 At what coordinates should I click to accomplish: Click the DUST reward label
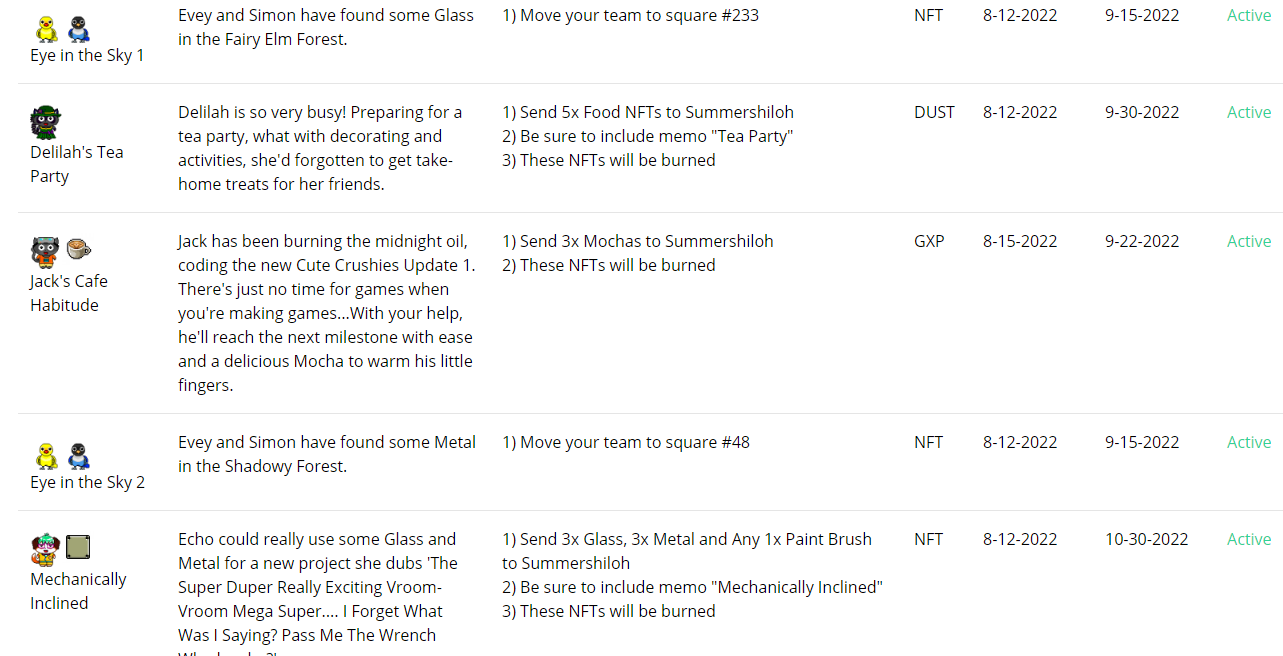click(x=934, y=112)
